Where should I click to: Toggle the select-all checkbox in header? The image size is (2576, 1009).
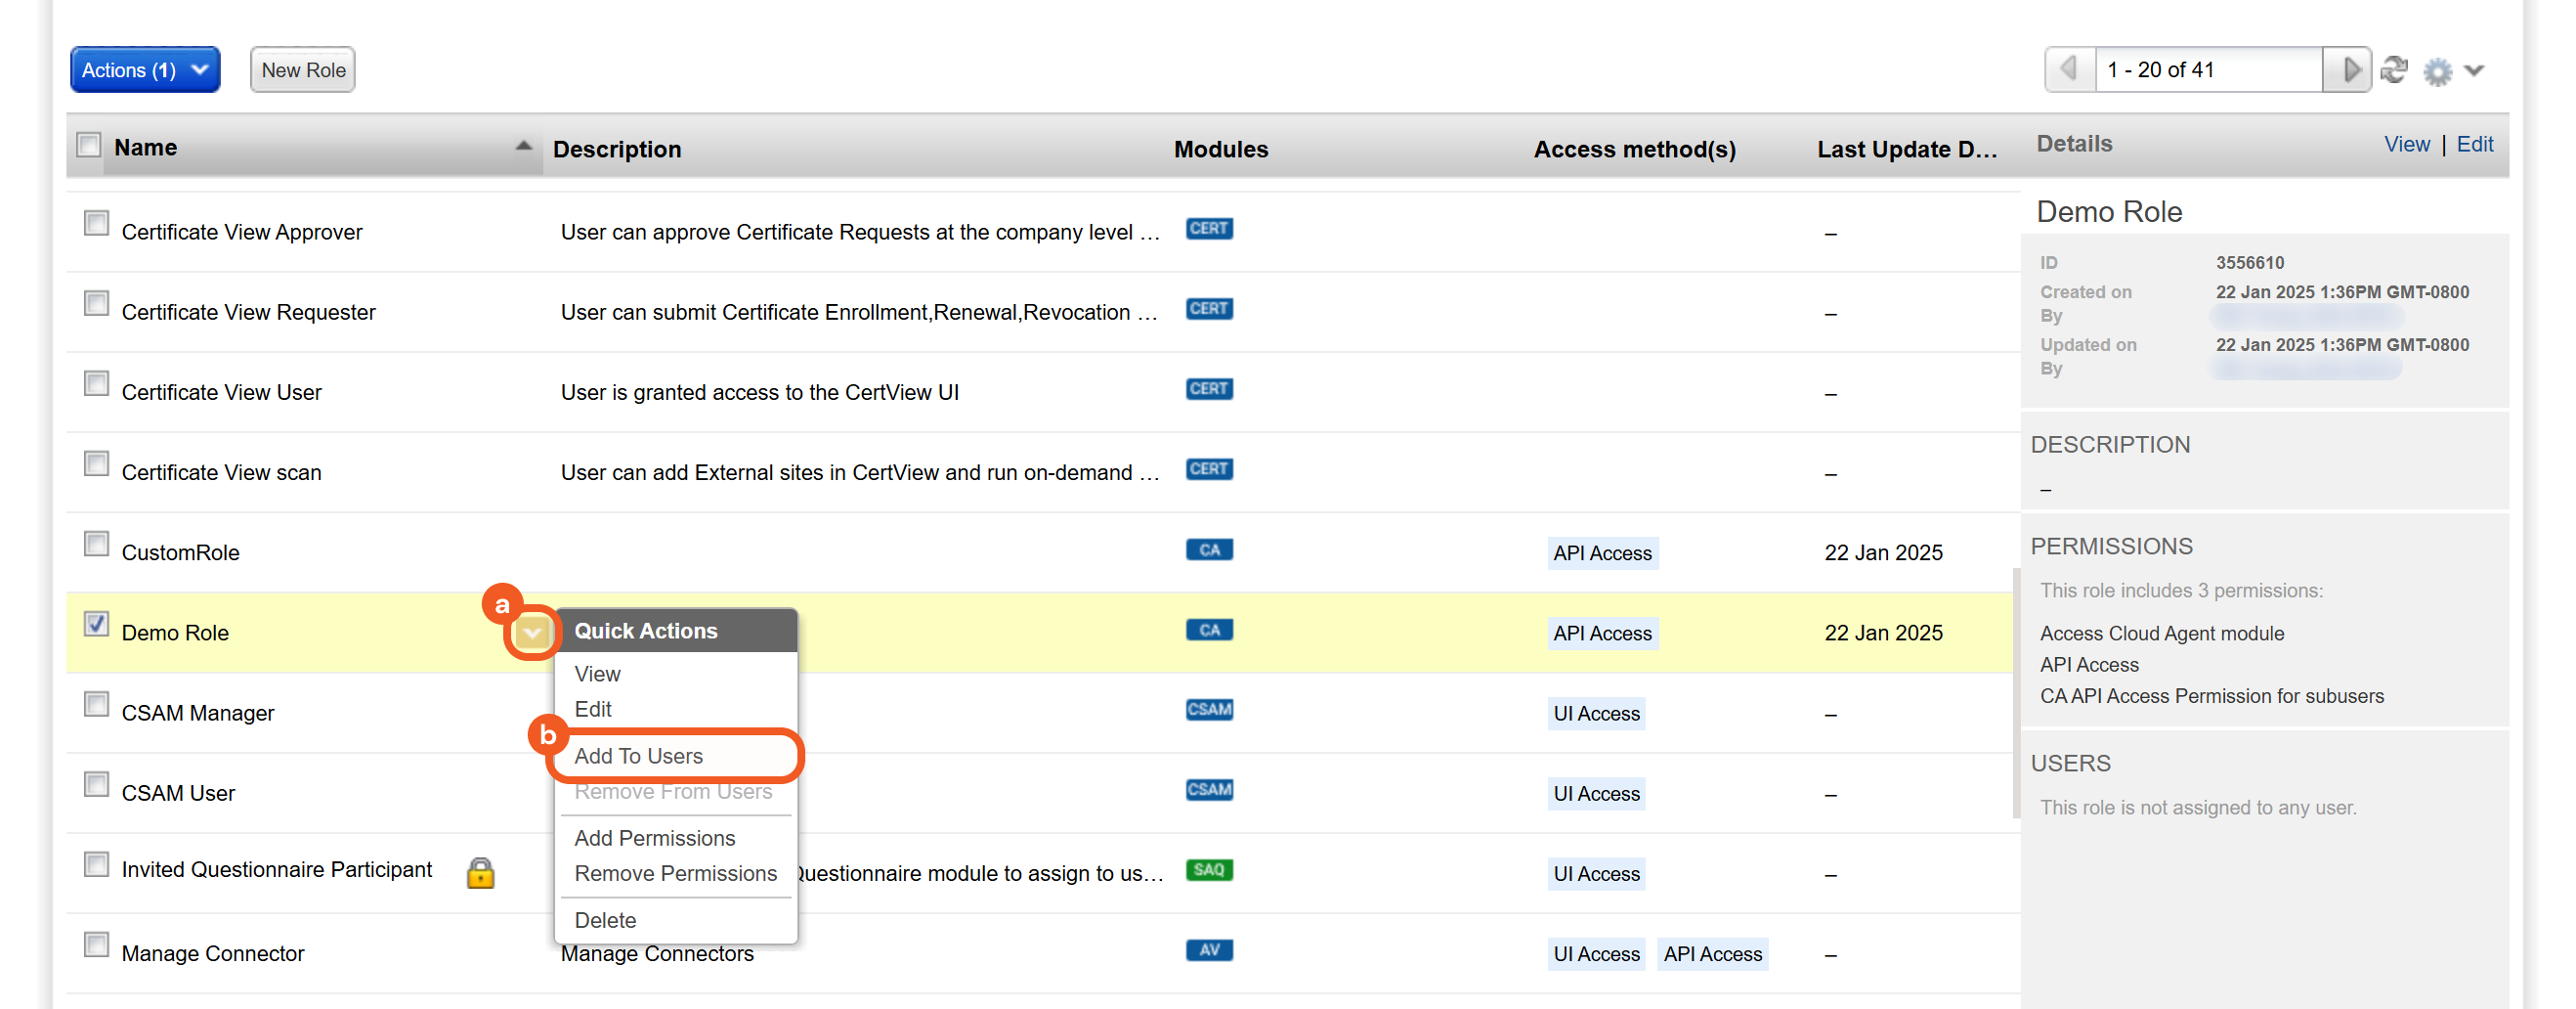[x=89, y=145]
